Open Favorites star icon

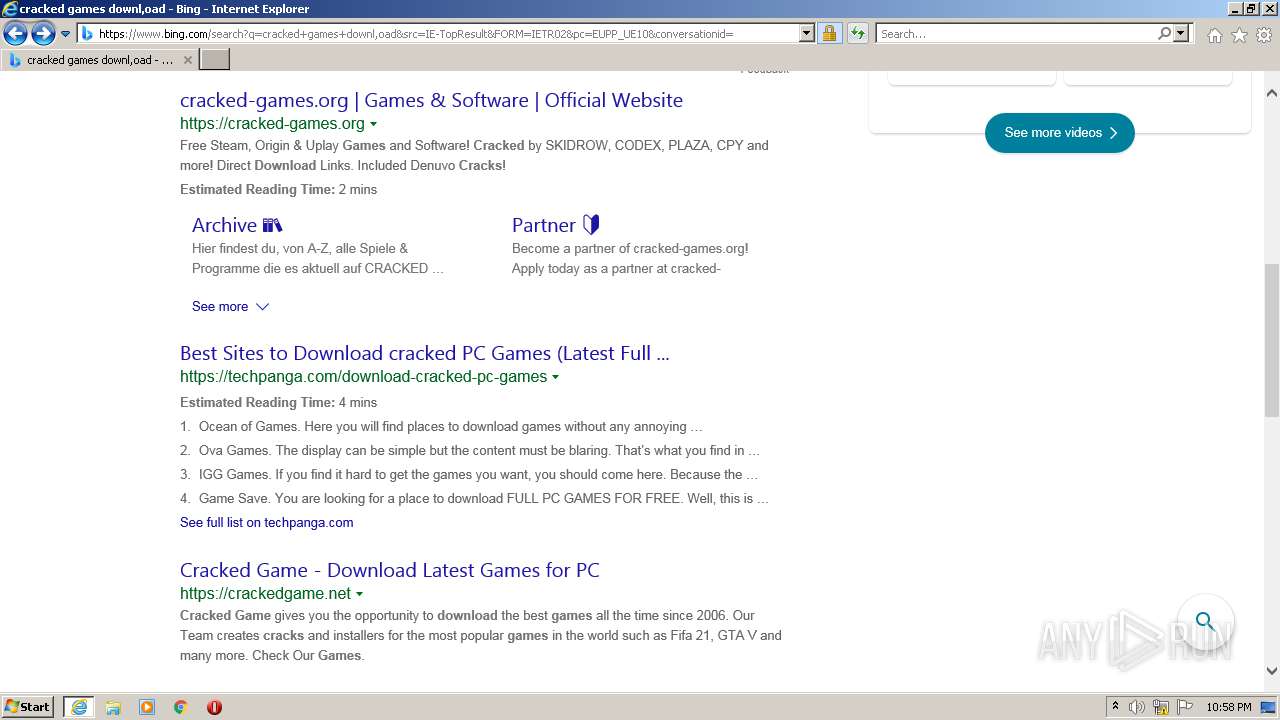1239,35
